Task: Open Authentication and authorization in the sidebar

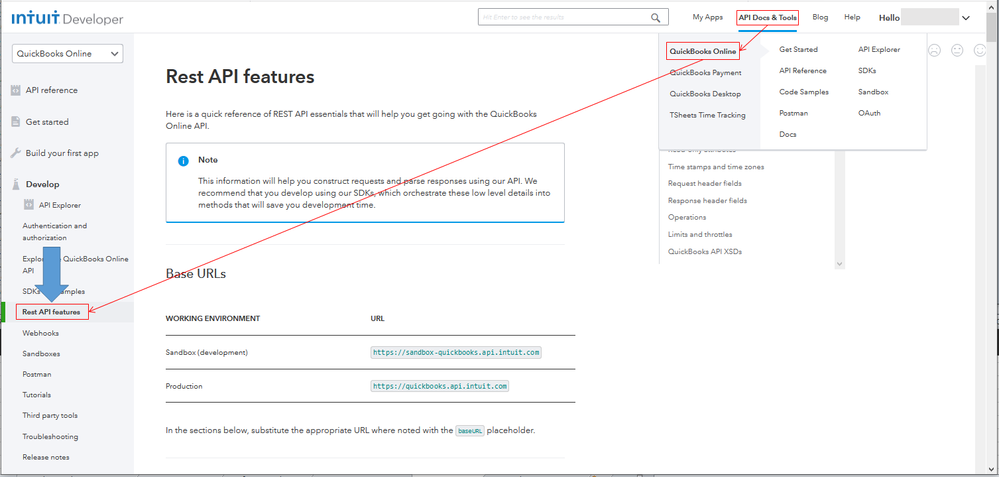Action: click(x=55, y=232)
